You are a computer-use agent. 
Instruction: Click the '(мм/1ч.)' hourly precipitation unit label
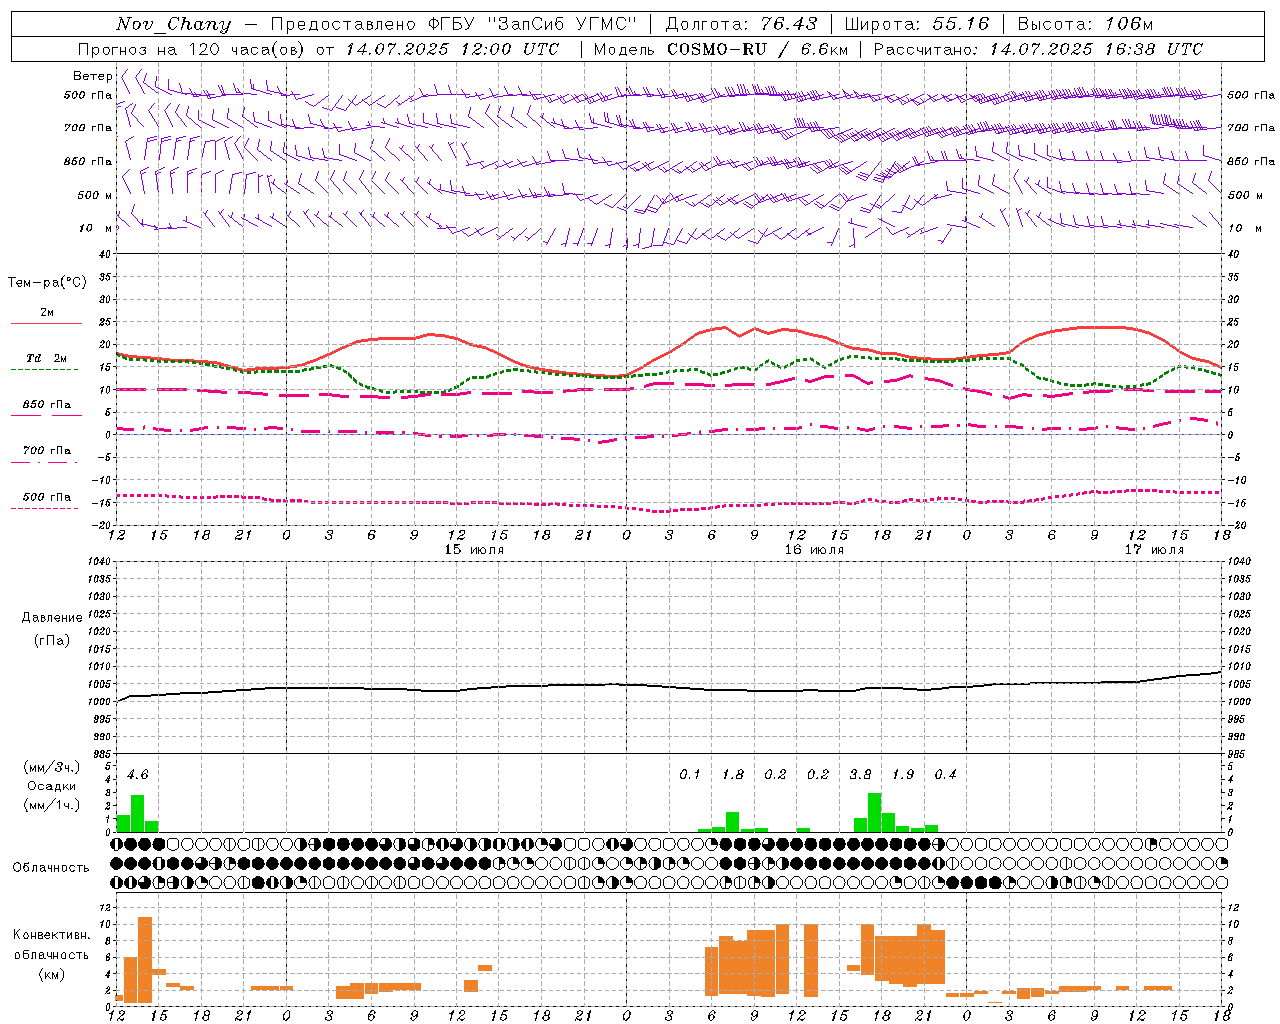[x=50, y=805]
